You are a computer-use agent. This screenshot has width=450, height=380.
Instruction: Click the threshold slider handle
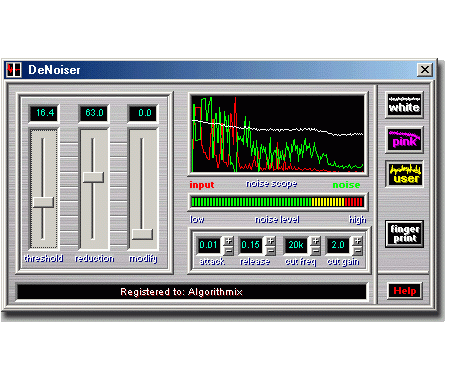[43, 202]
